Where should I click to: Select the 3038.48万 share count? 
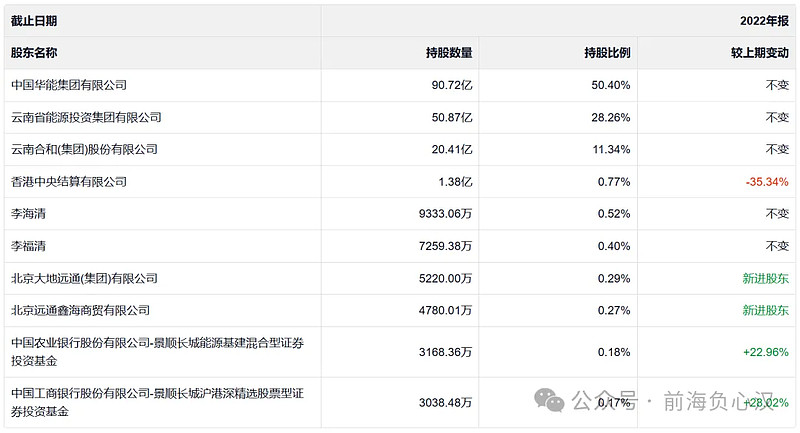445,402
